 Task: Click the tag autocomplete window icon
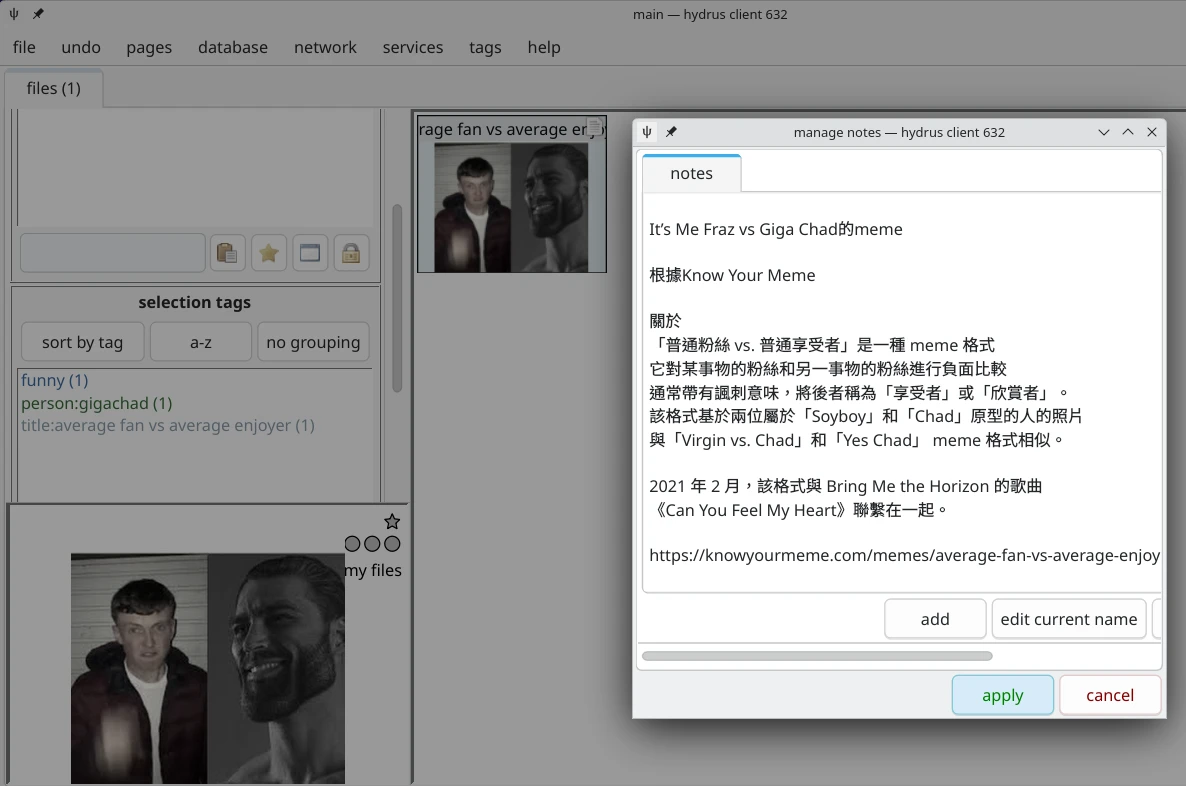click(x=310, y=252)
